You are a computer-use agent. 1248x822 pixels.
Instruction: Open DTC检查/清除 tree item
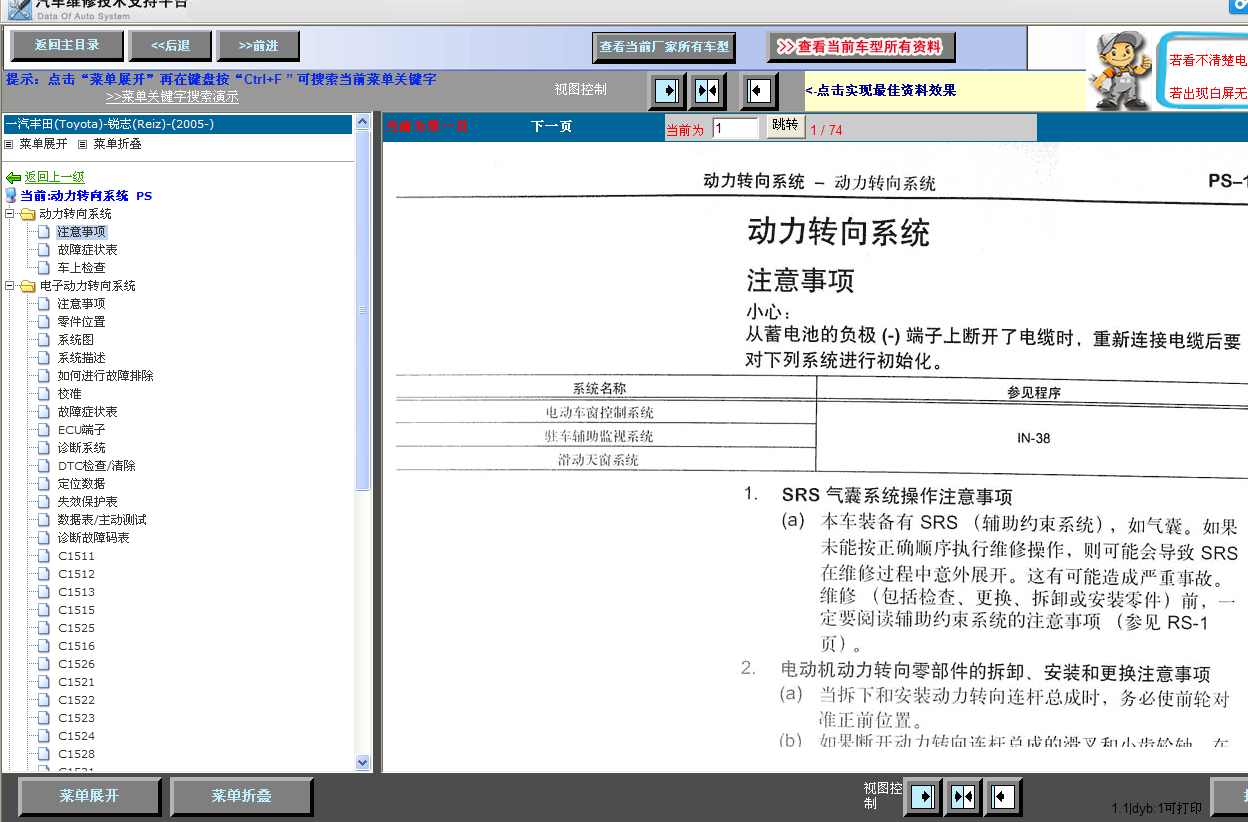click(96, 466)
